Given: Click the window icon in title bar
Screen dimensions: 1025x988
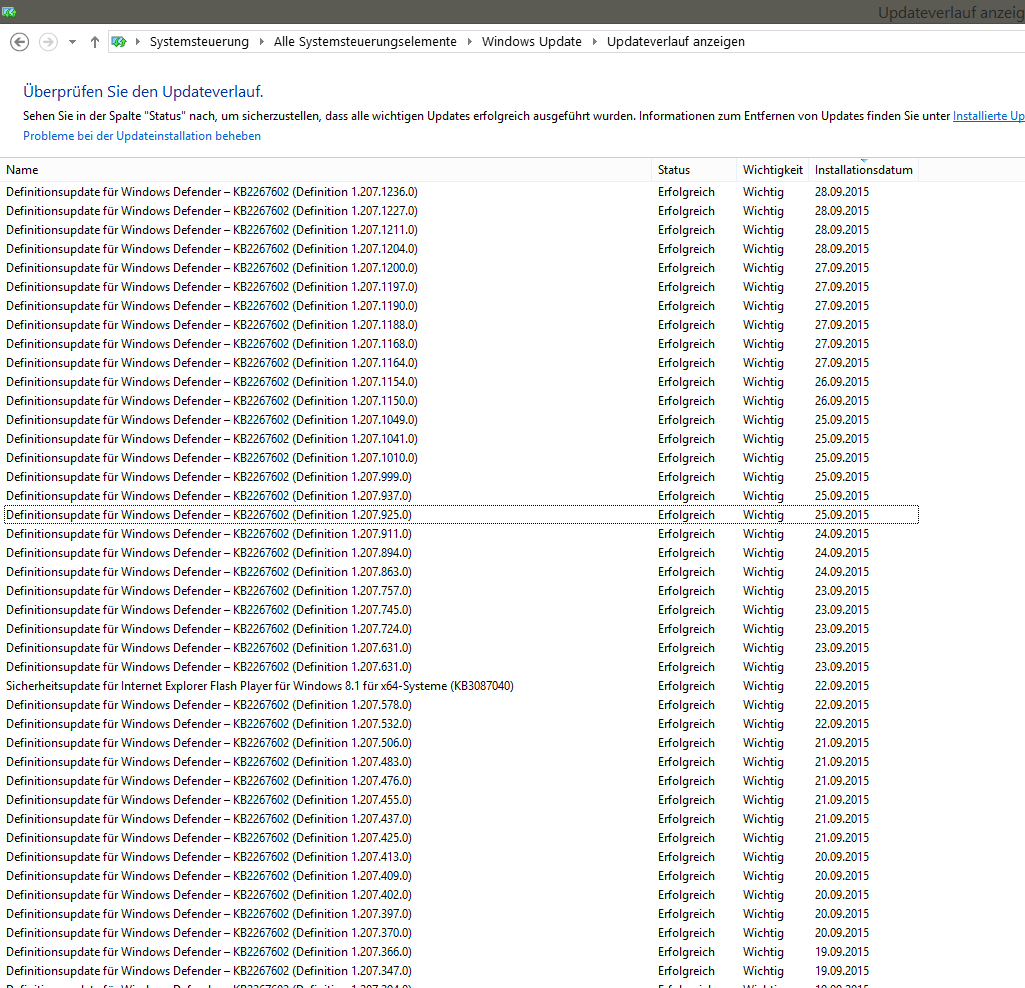Looking at the screenshot, I should (9, 12).
